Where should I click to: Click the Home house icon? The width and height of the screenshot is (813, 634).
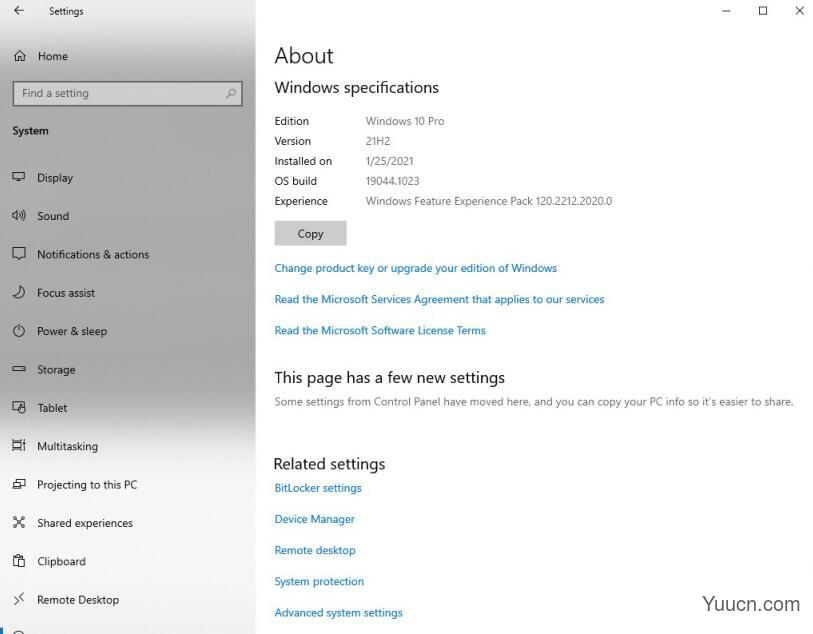(x=20, y=56)
